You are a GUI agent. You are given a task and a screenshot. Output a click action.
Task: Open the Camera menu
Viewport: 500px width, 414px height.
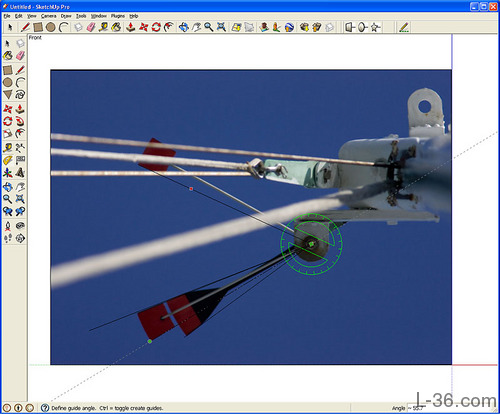(49, 16)
